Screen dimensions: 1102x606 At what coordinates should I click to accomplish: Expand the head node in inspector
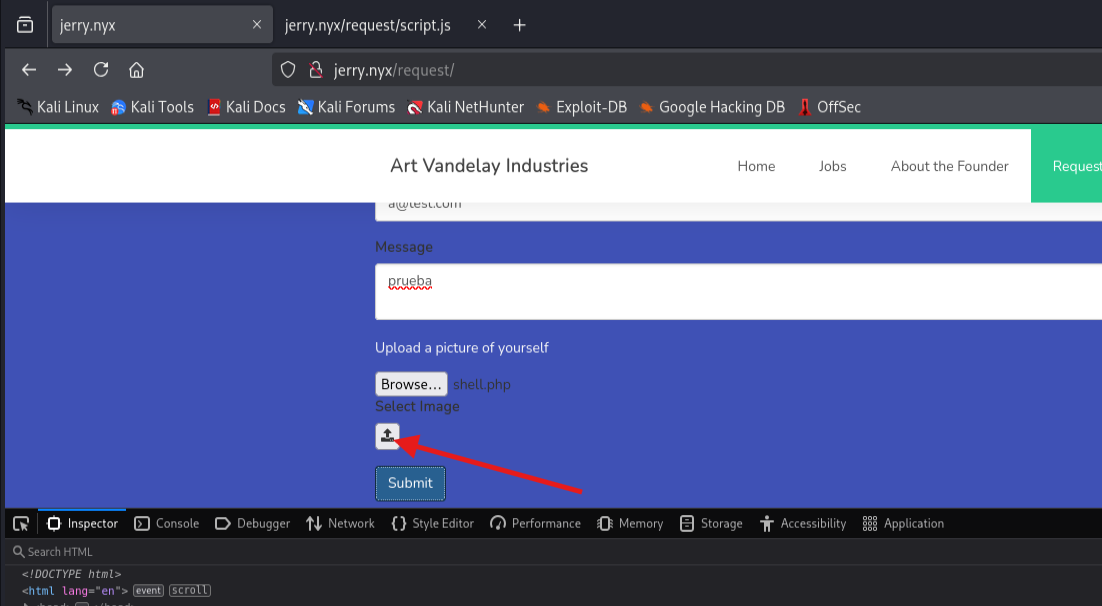tap(28, 603)
